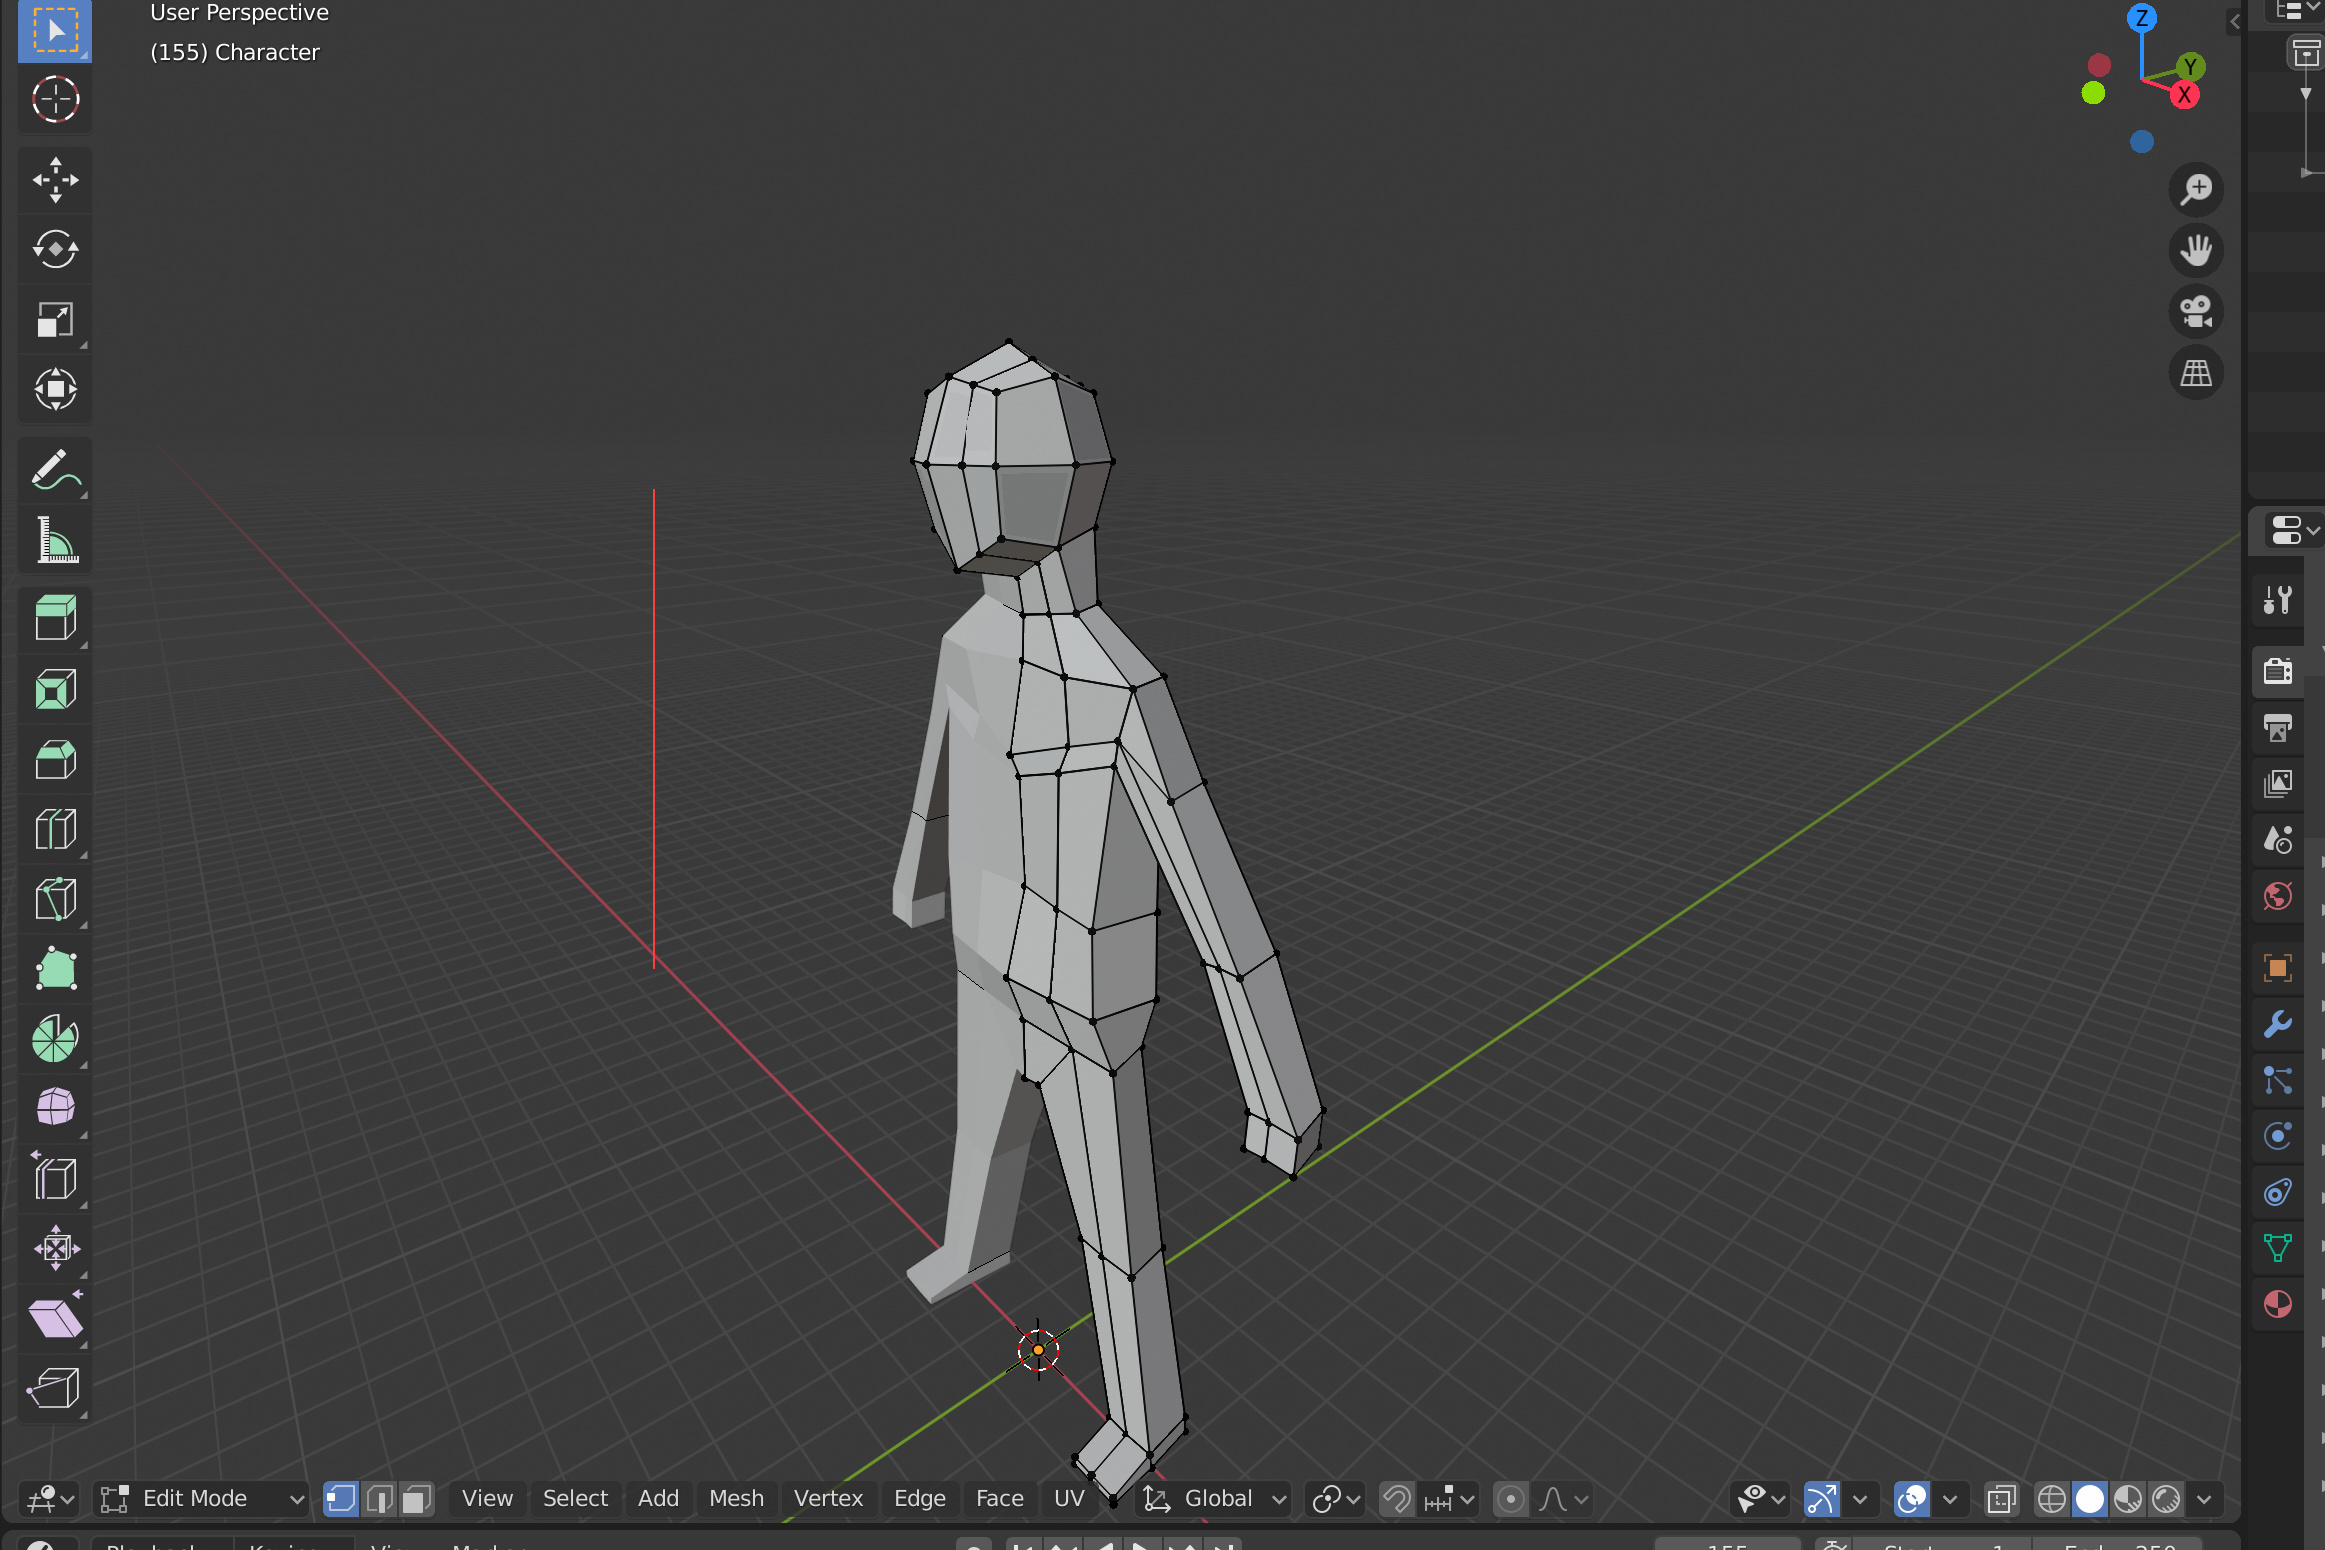The height and width of the screenshot is (1550, 2325).
Task: Activate the 3D Cursor tool
Action: click(55, 100)
